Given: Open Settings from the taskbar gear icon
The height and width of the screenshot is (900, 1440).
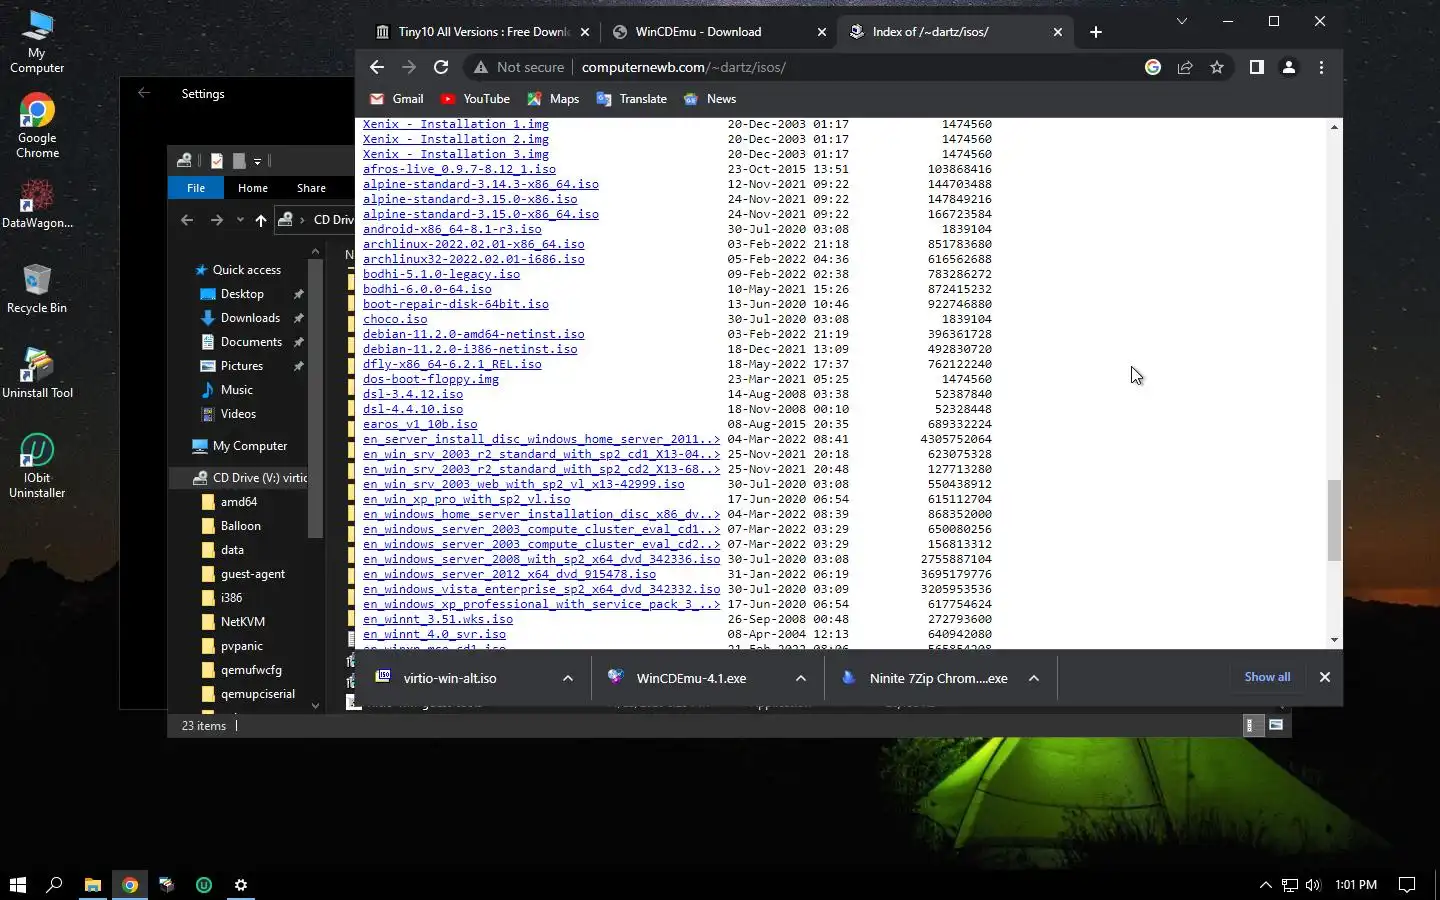Looking at the screenshot, I should tap(241, 885).
